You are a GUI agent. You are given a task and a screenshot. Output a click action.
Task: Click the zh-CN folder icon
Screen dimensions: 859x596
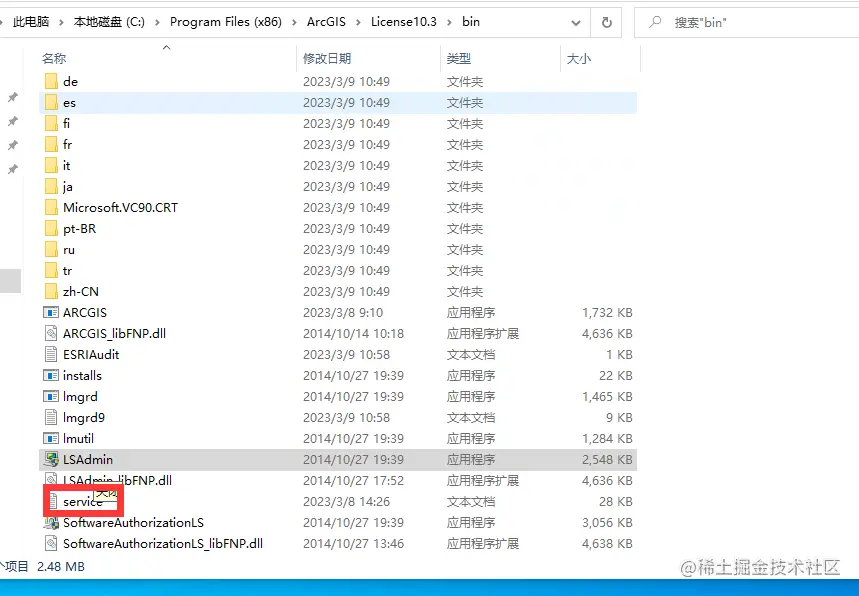click(x=51, y=291)
